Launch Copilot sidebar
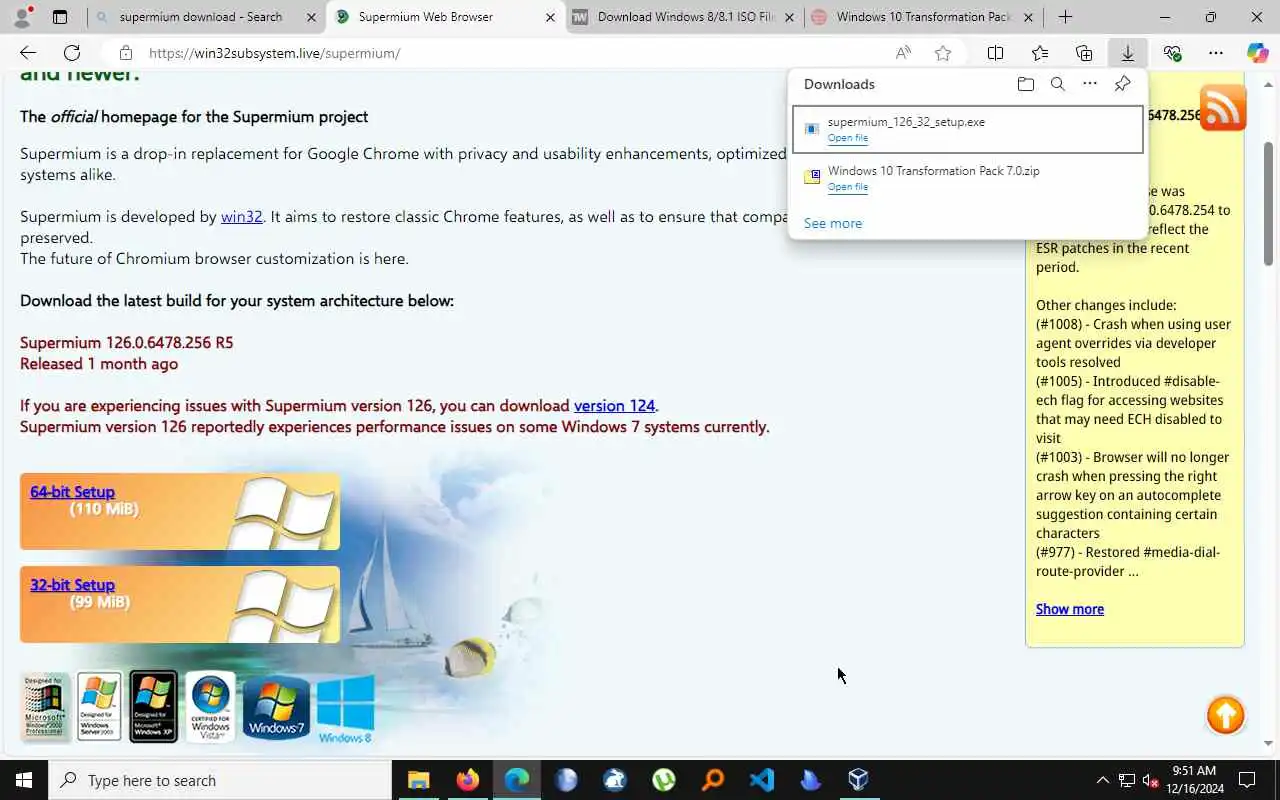This screenshot has width=1280, height=800. point(1258,53)
